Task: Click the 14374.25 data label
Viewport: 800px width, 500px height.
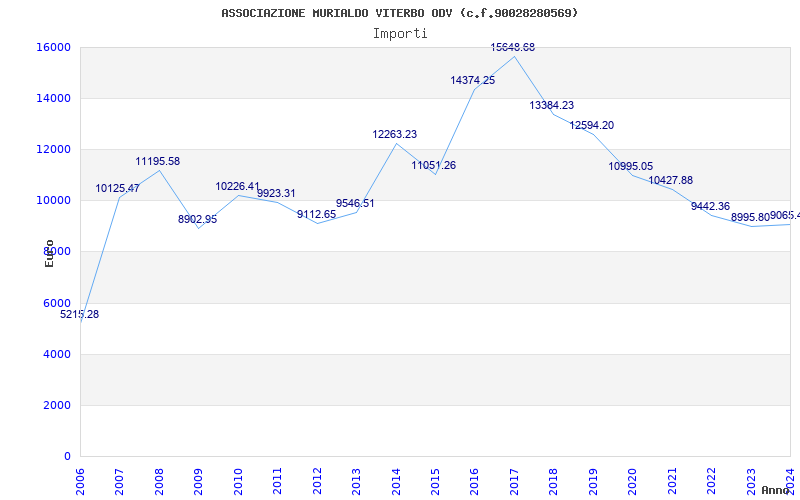Action: 472,80
